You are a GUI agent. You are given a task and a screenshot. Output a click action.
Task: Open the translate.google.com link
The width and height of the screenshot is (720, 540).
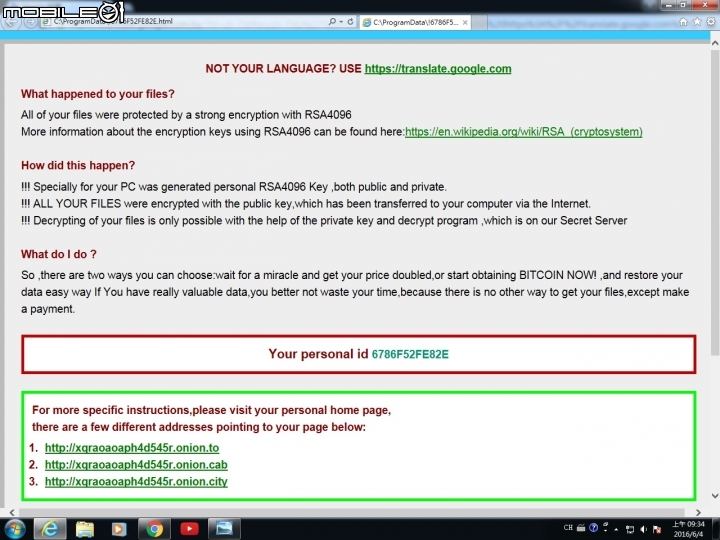[438, 69]
